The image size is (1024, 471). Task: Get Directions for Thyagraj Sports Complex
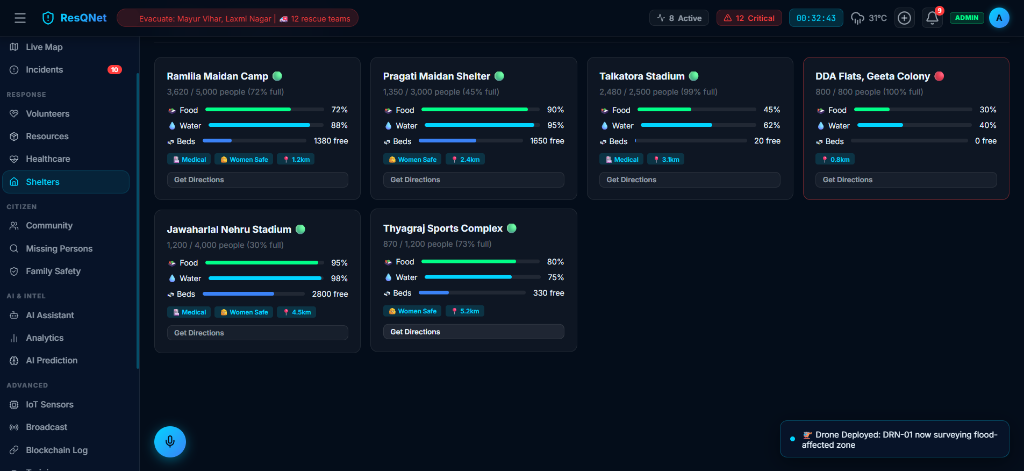[x=473, y=332]
